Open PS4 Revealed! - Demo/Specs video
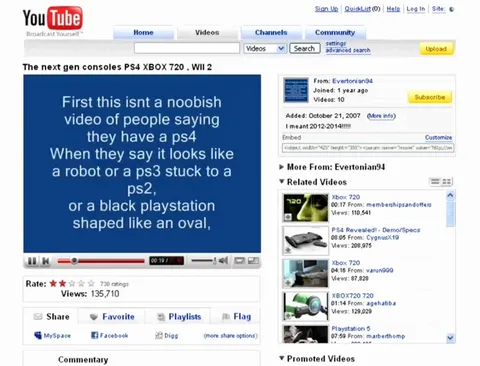This screenshot has height=366, width=480. pyautogui.click(x=376, y=230)
